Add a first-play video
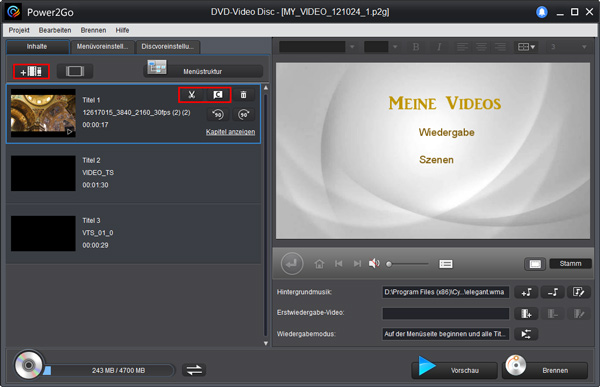Viewport: 600px width, 387px height. 526,314
